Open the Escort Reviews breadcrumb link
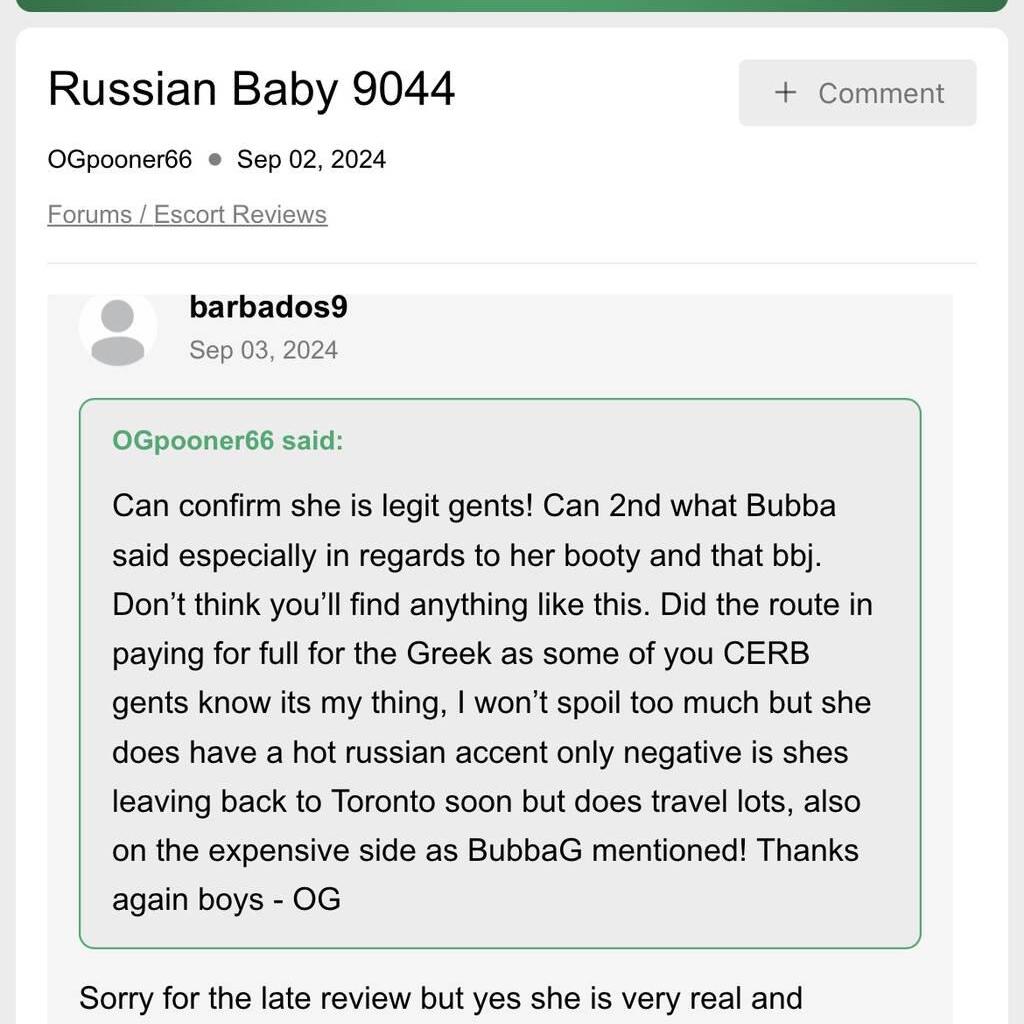Image resolution: width=1024 pixels, height=1024 pixels. point(240,214)
